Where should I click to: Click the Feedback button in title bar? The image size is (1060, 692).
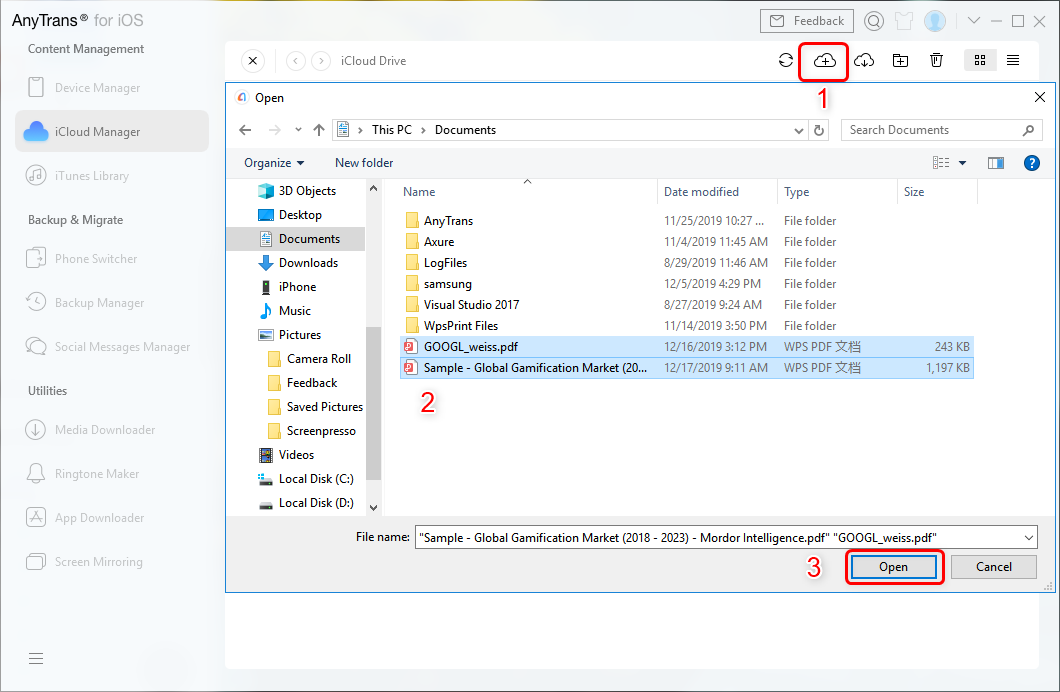pos(807,20)
